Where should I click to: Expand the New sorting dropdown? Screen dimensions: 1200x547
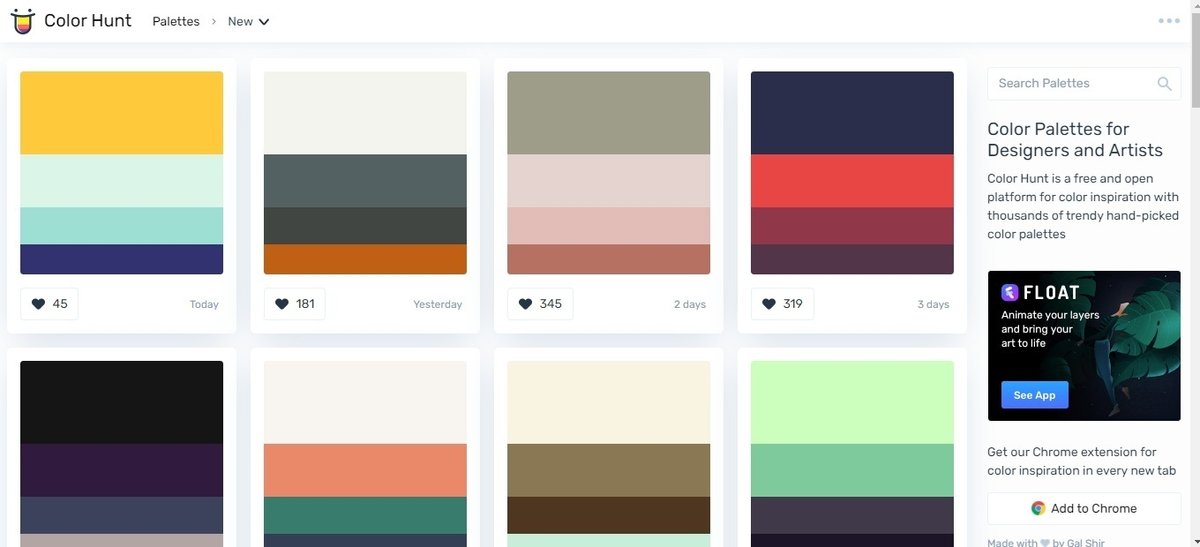[x=249, y=21]
